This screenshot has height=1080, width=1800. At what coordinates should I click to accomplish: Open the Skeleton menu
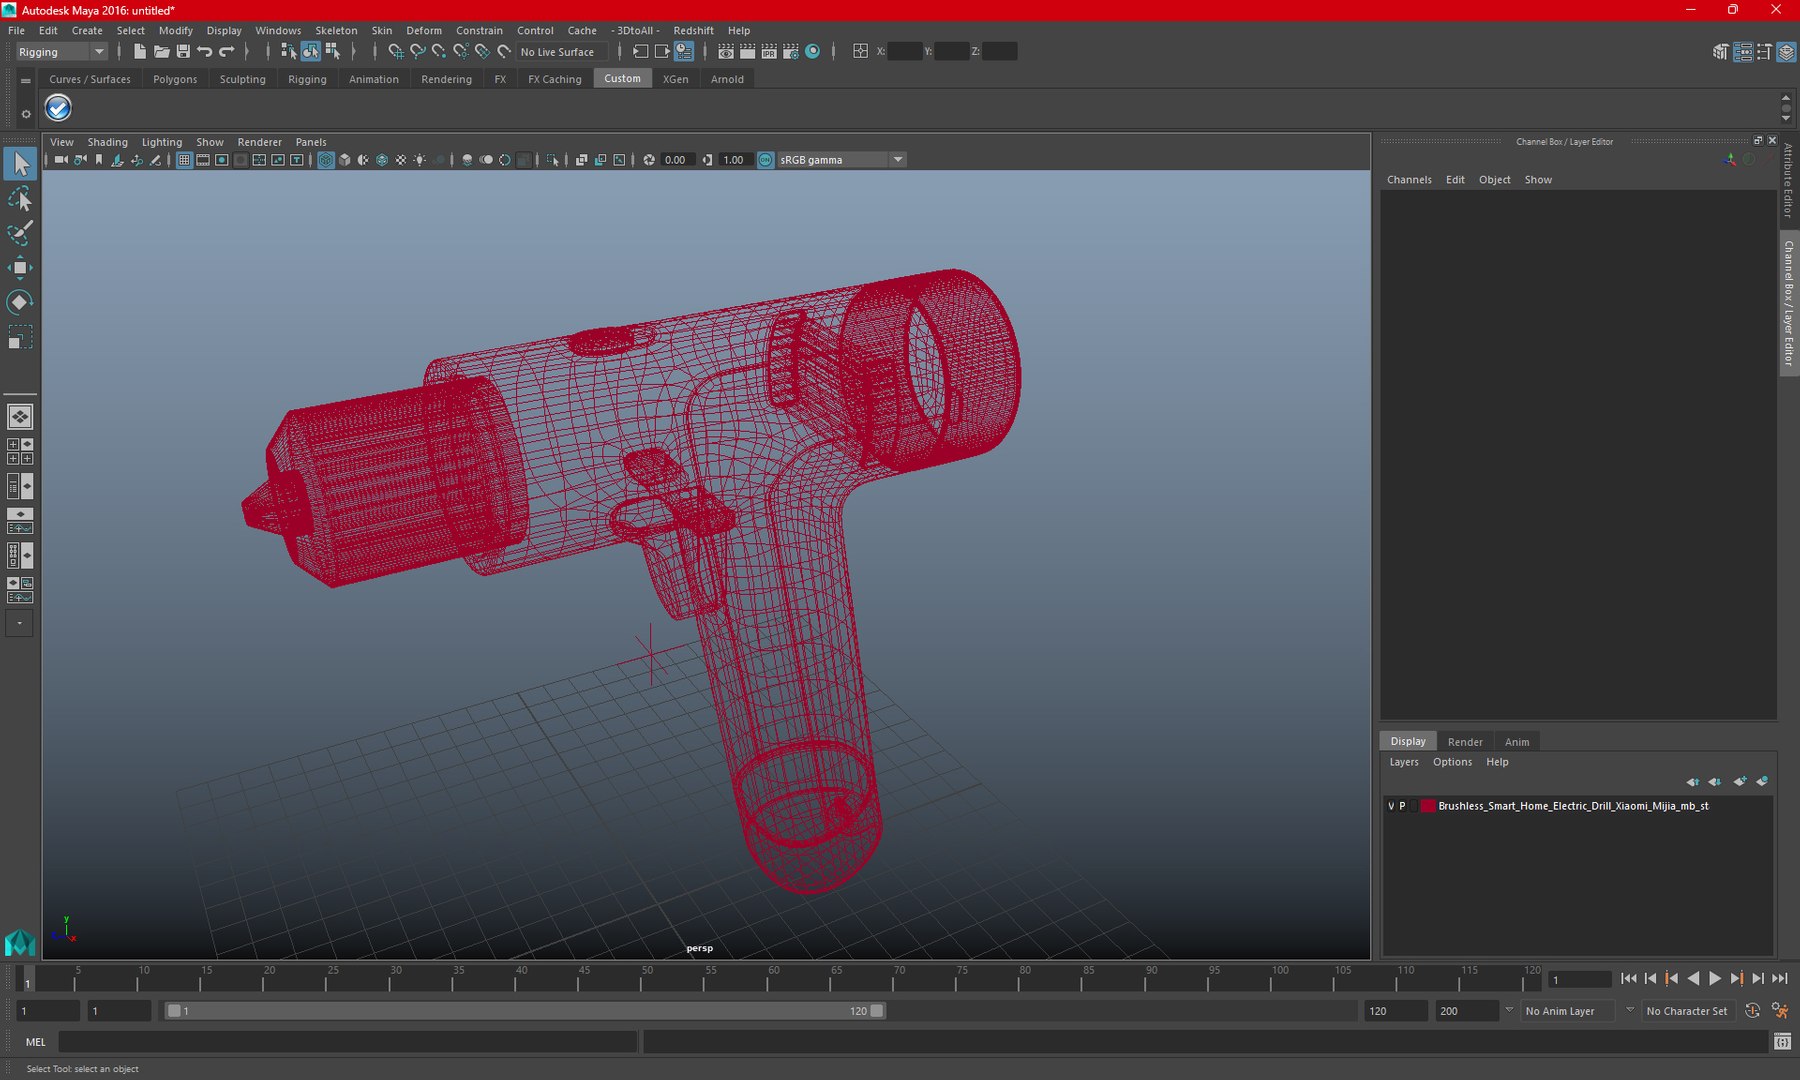[x=336, y=31]
